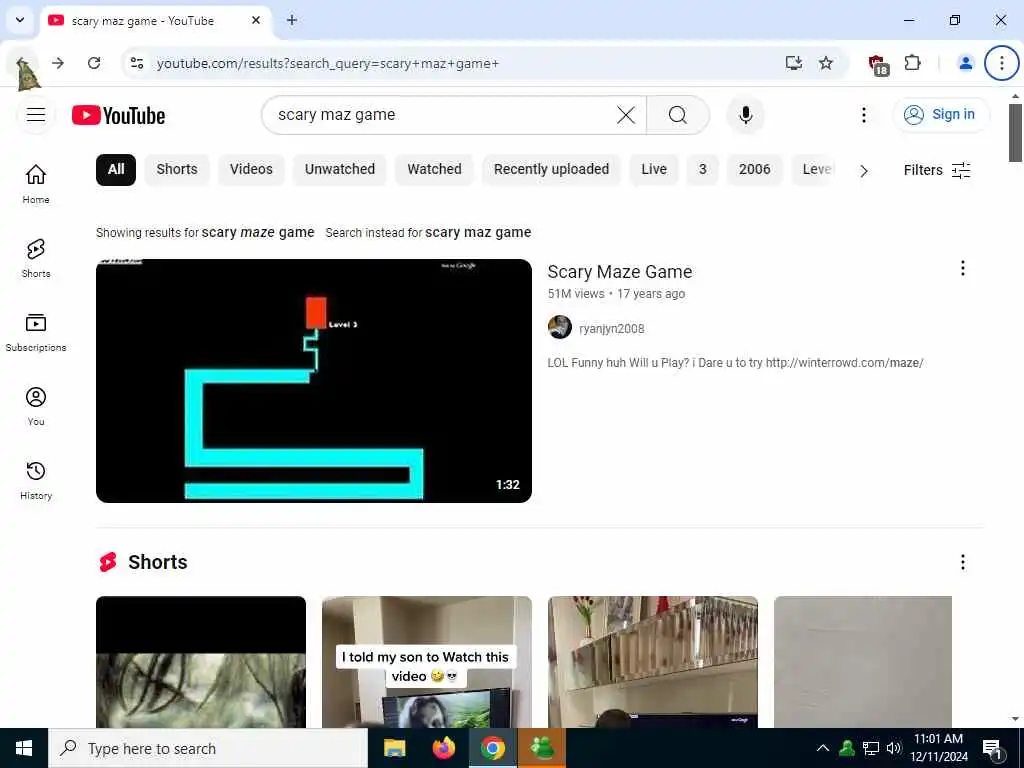Show hidden system tray icons
Viewport: 1024px width, 768px height.
click(x=823, y=748)
